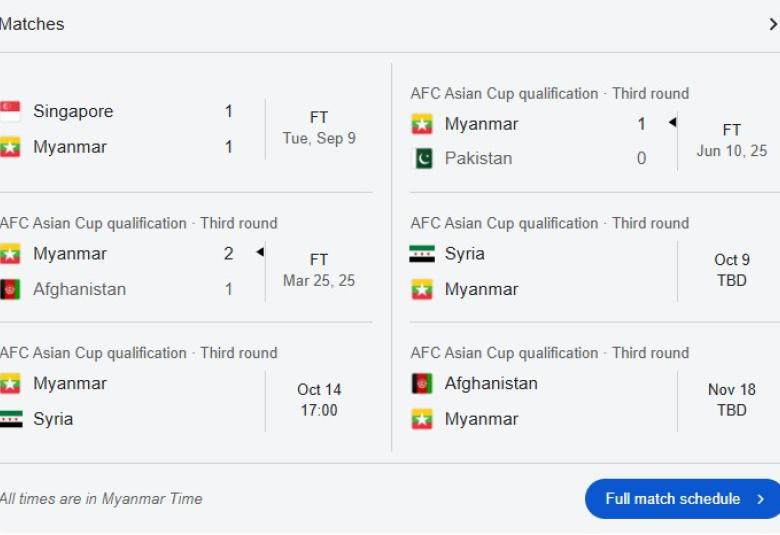The width and height of the screenshot is (780, 535).
Task: Click Myanmar flag under Singapore
Action: [x=11, y=147]
